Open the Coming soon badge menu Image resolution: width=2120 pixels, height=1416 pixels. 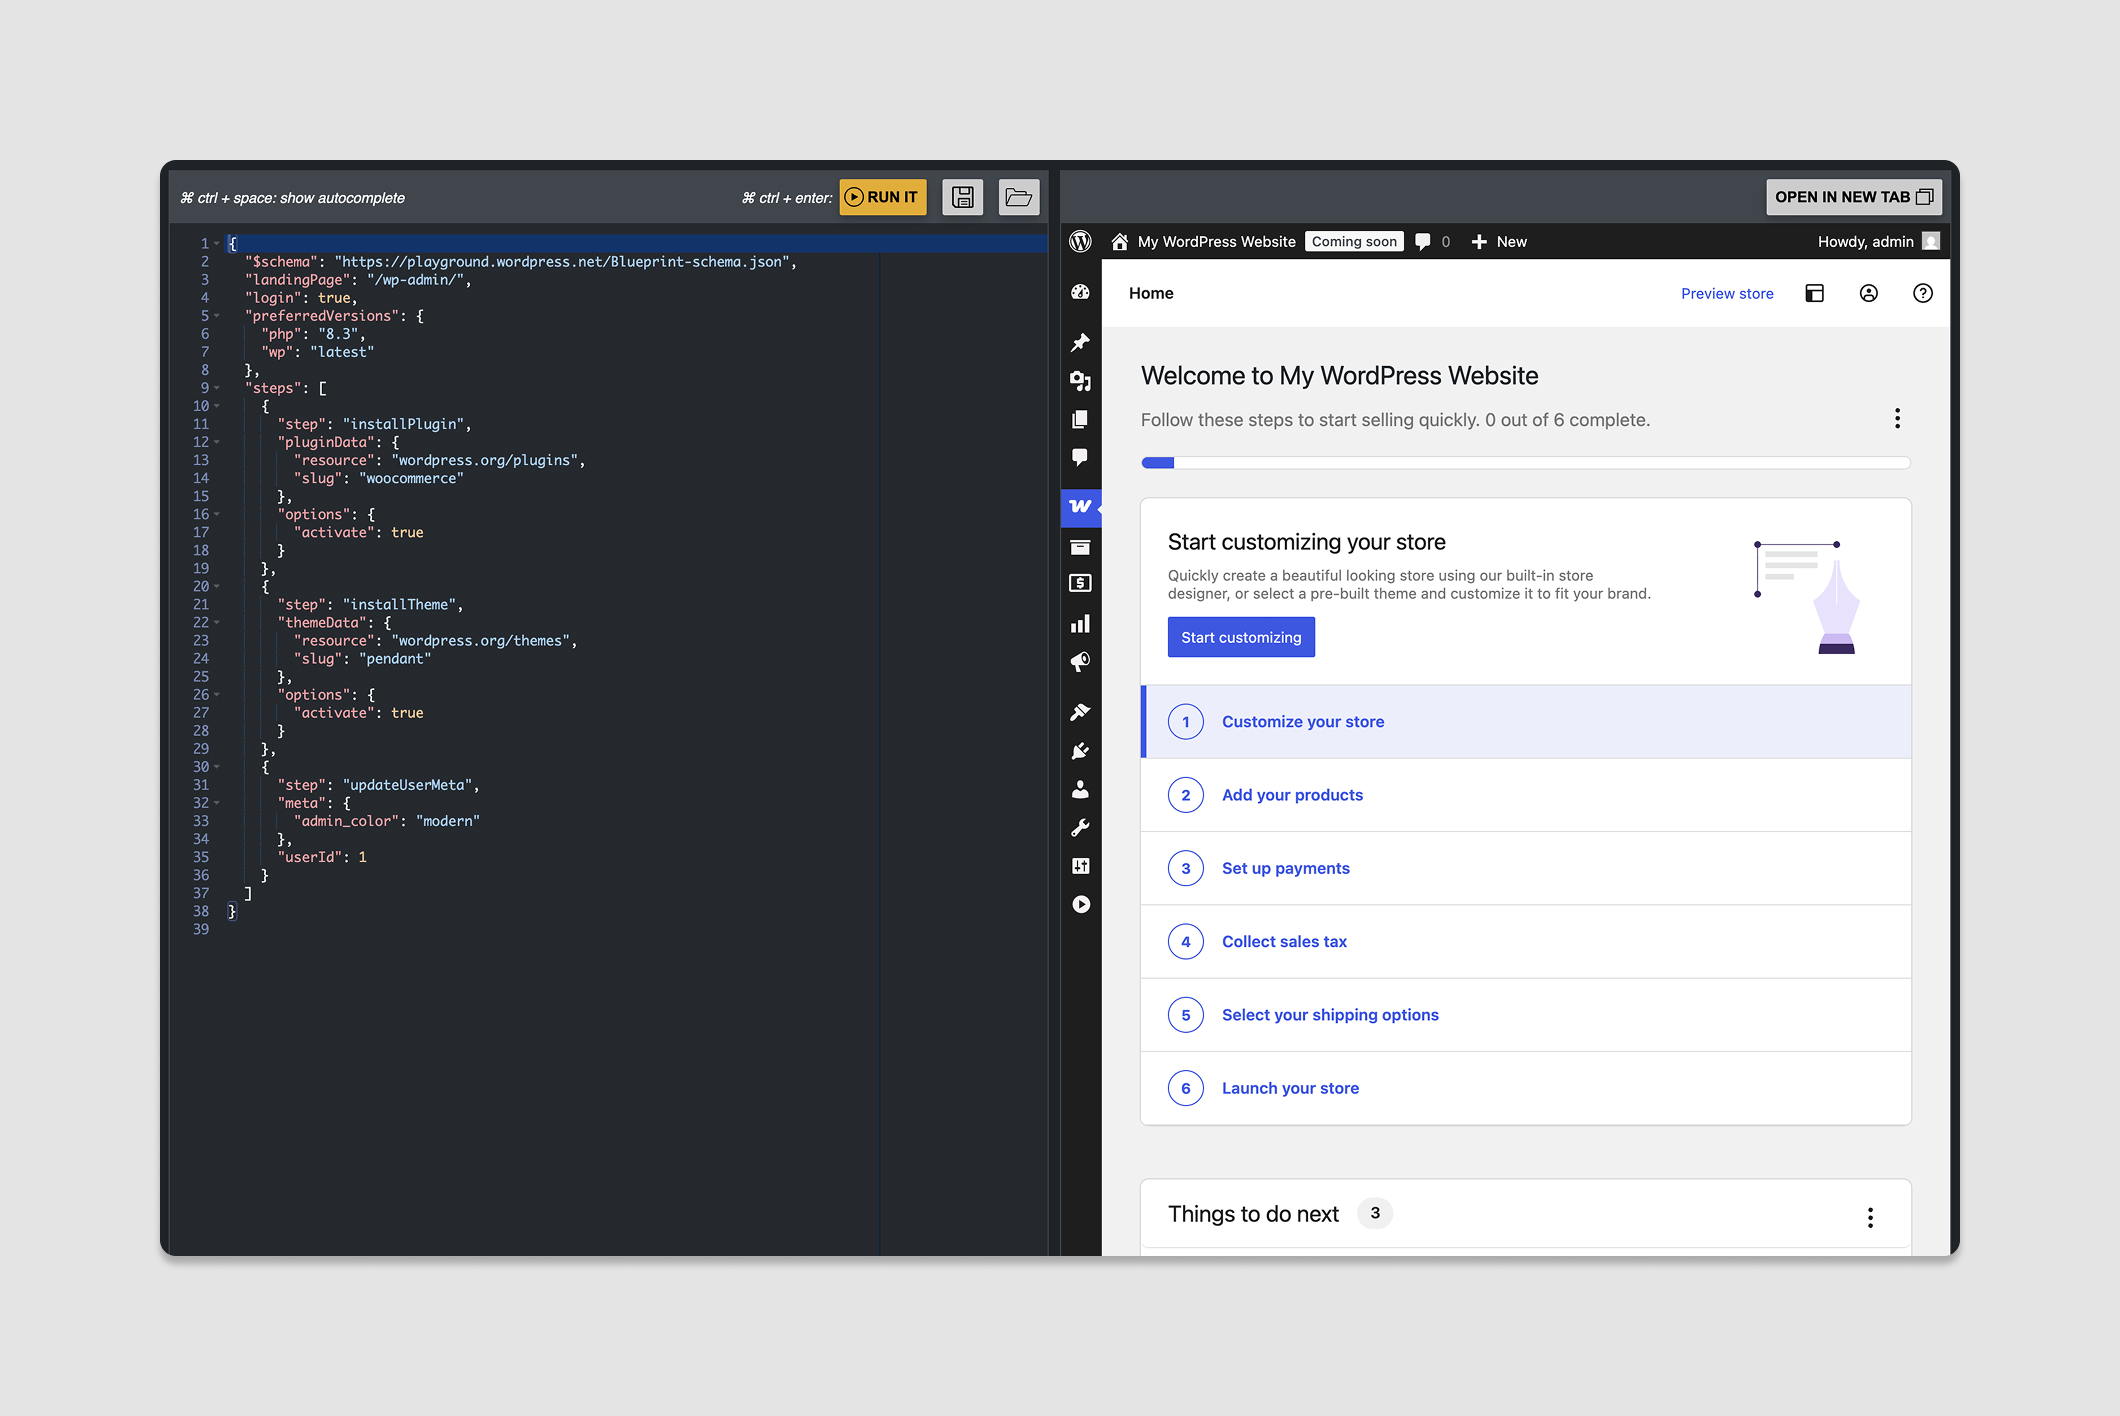point(1354,241)
